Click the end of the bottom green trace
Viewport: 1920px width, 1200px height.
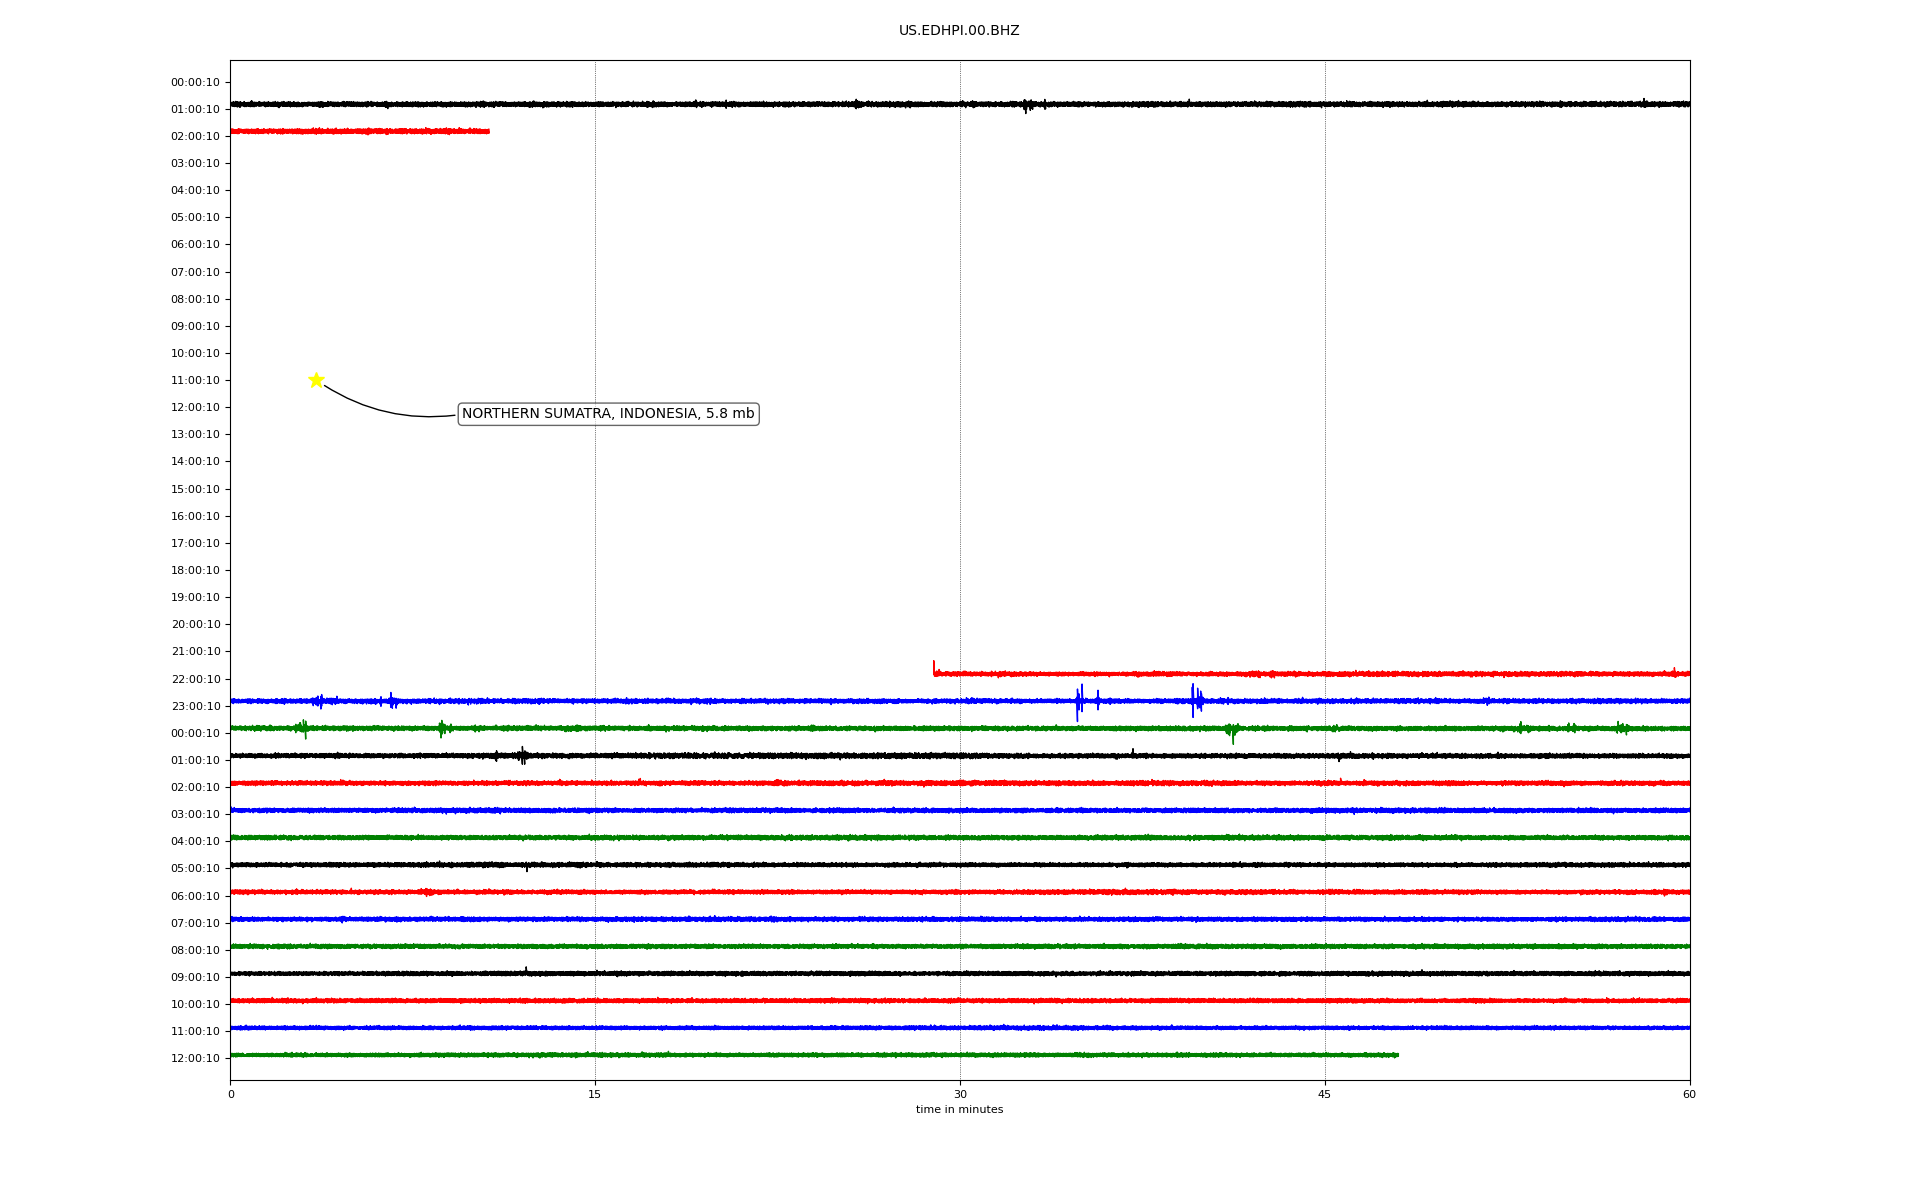point(1396,1055)
